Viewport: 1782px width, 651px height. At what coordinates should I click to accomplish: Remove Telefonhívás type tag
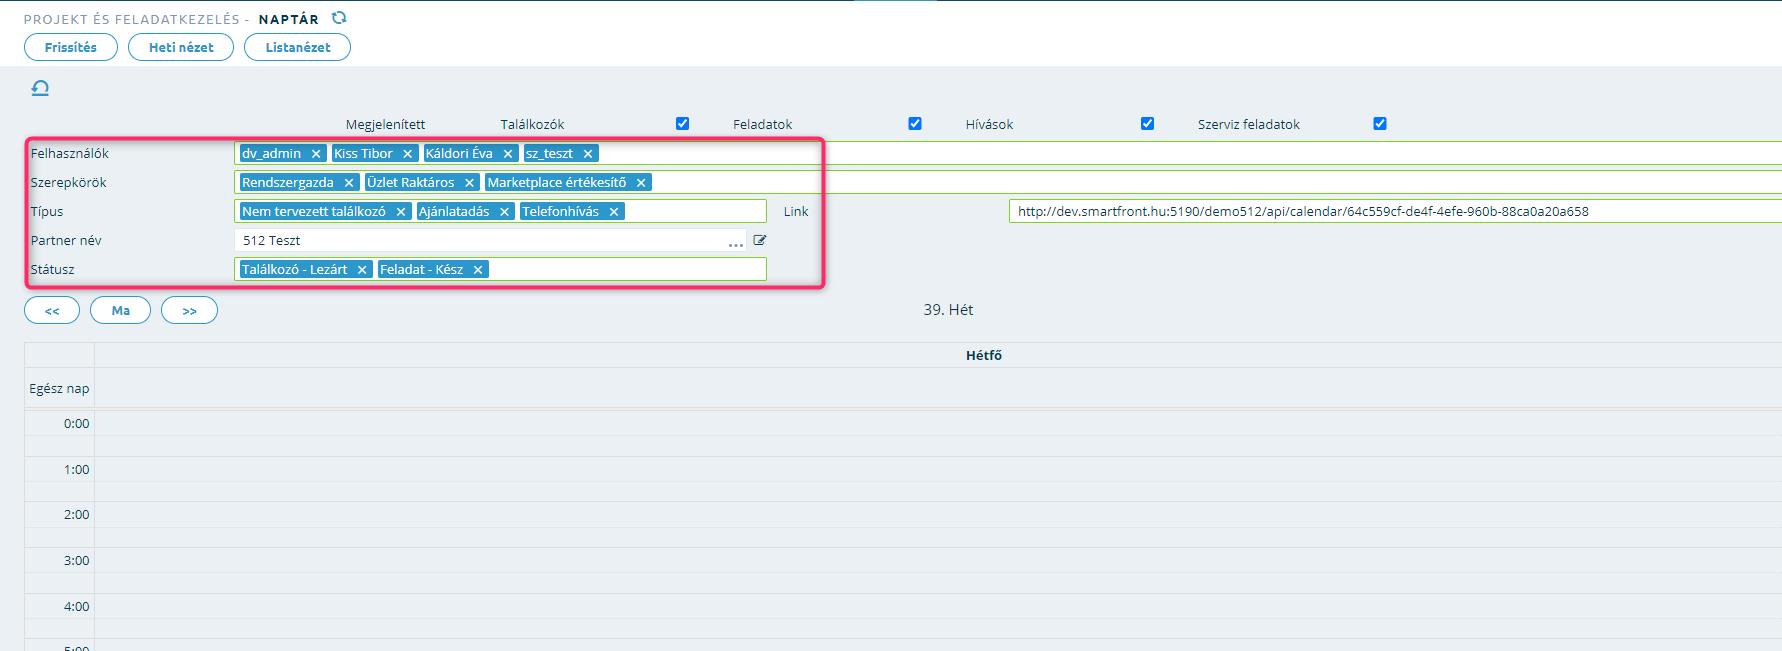[614, 212]
